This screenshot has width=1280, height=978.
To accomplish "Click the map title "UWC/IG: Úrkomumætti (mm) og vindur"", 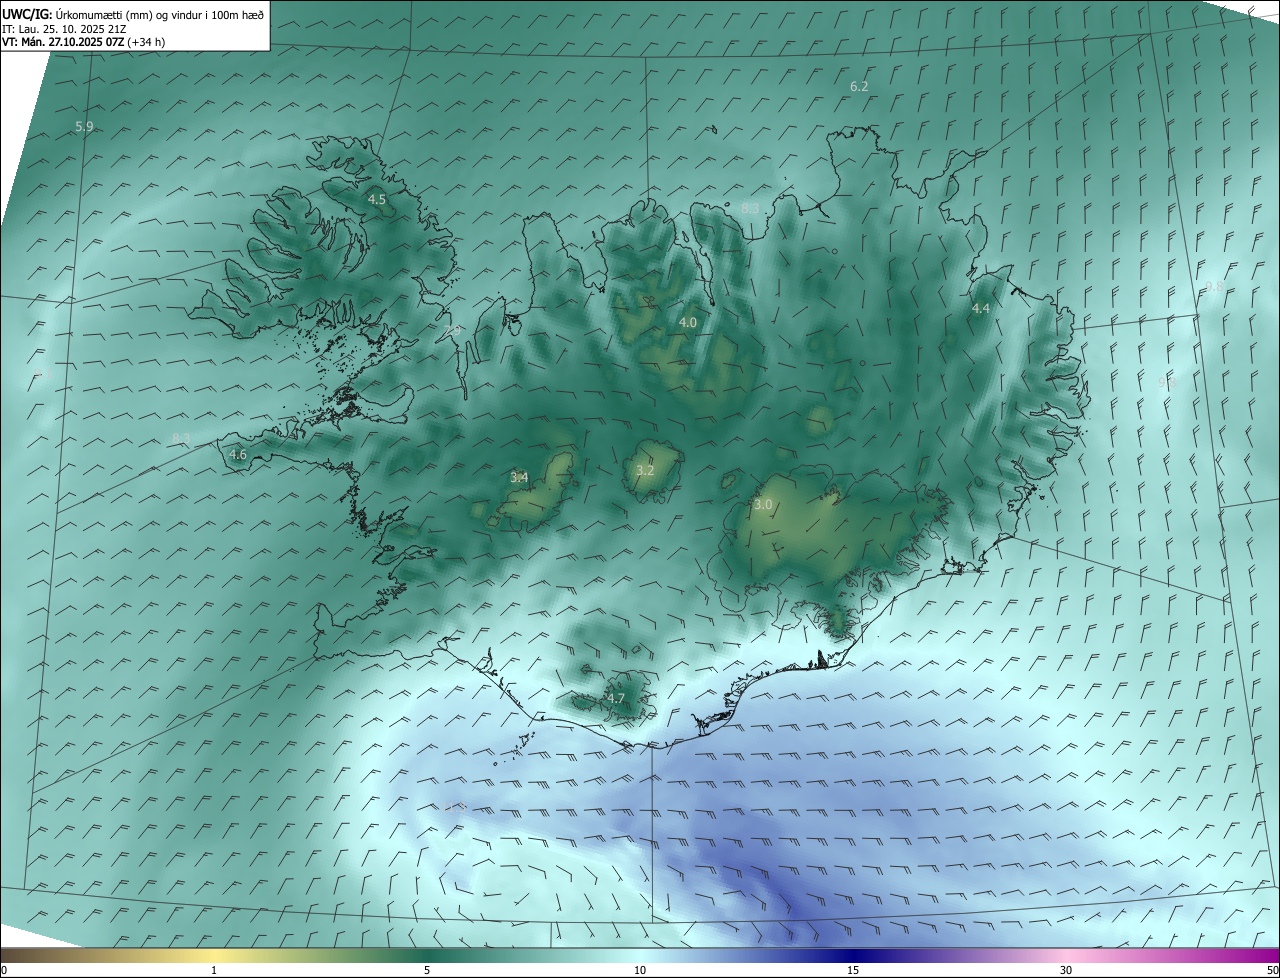I will click(132, 14).
